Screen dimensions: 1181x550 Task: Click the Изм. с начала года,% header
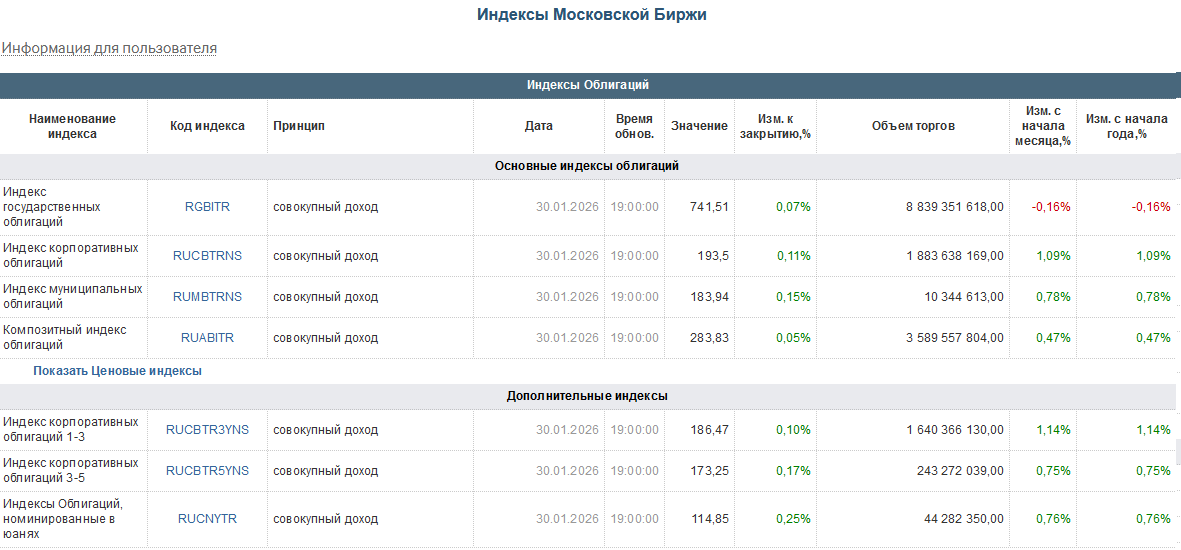point(1126,126)
